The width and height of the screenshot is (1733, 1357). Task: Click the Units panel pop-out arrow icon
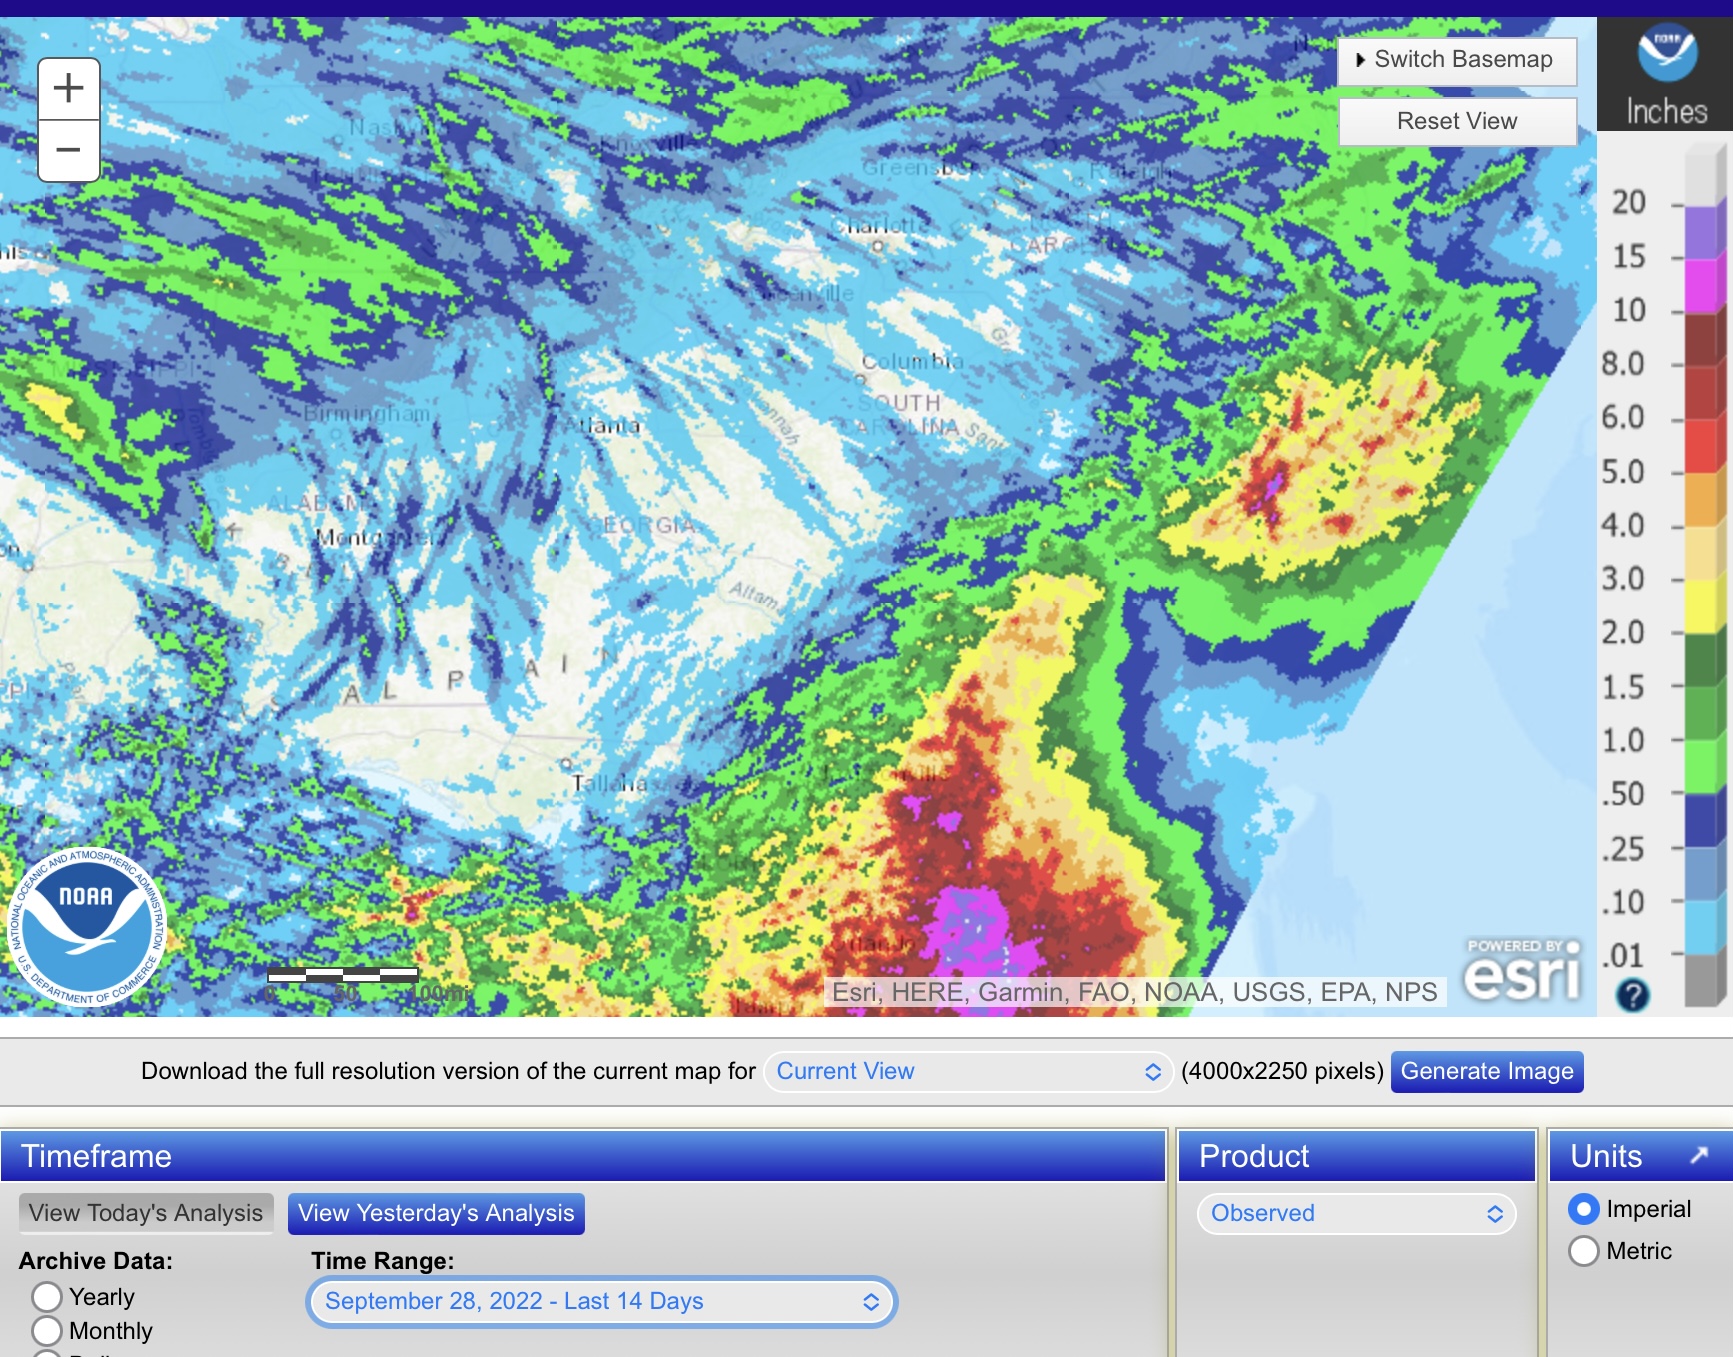pyautogui.click(x=1698, y=1155)
